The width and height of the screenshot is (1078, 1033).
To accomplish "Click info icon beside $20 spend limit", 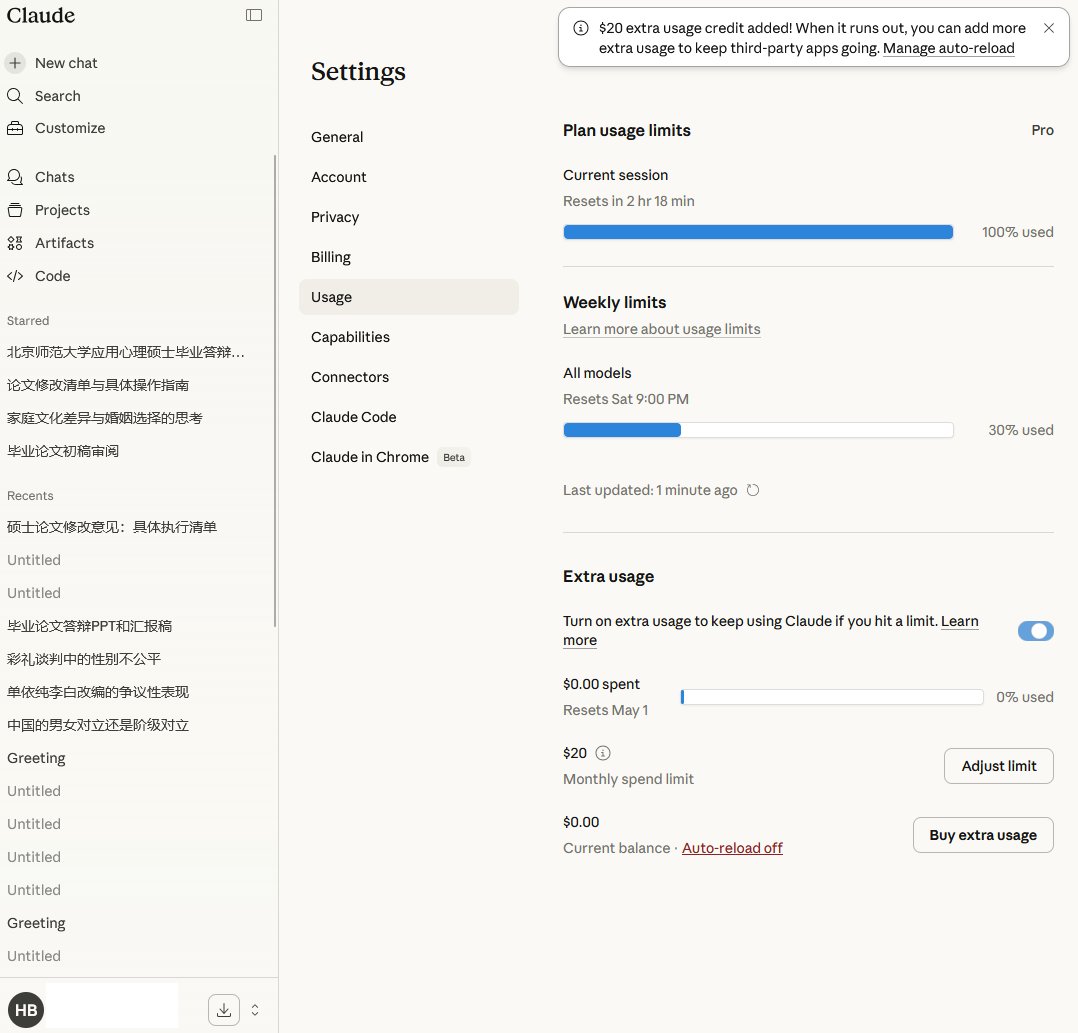I will 603,753.
